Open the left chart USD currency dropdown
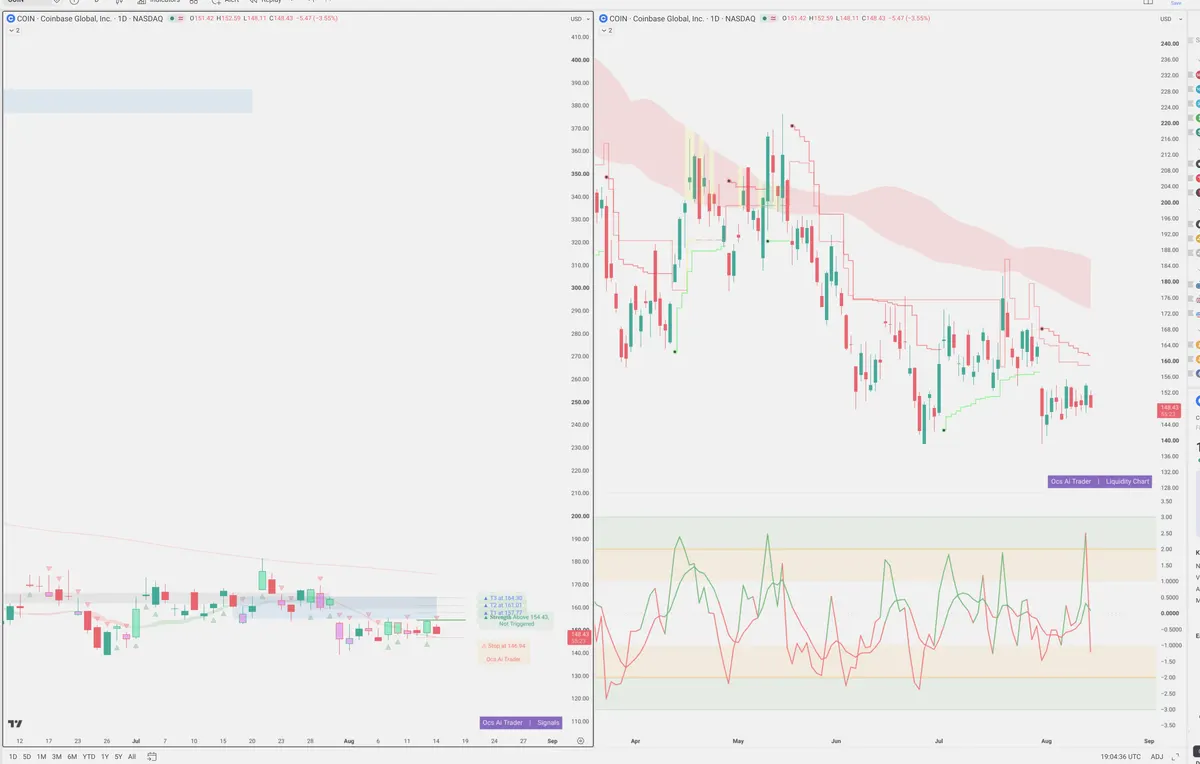 tap(578, 19)
